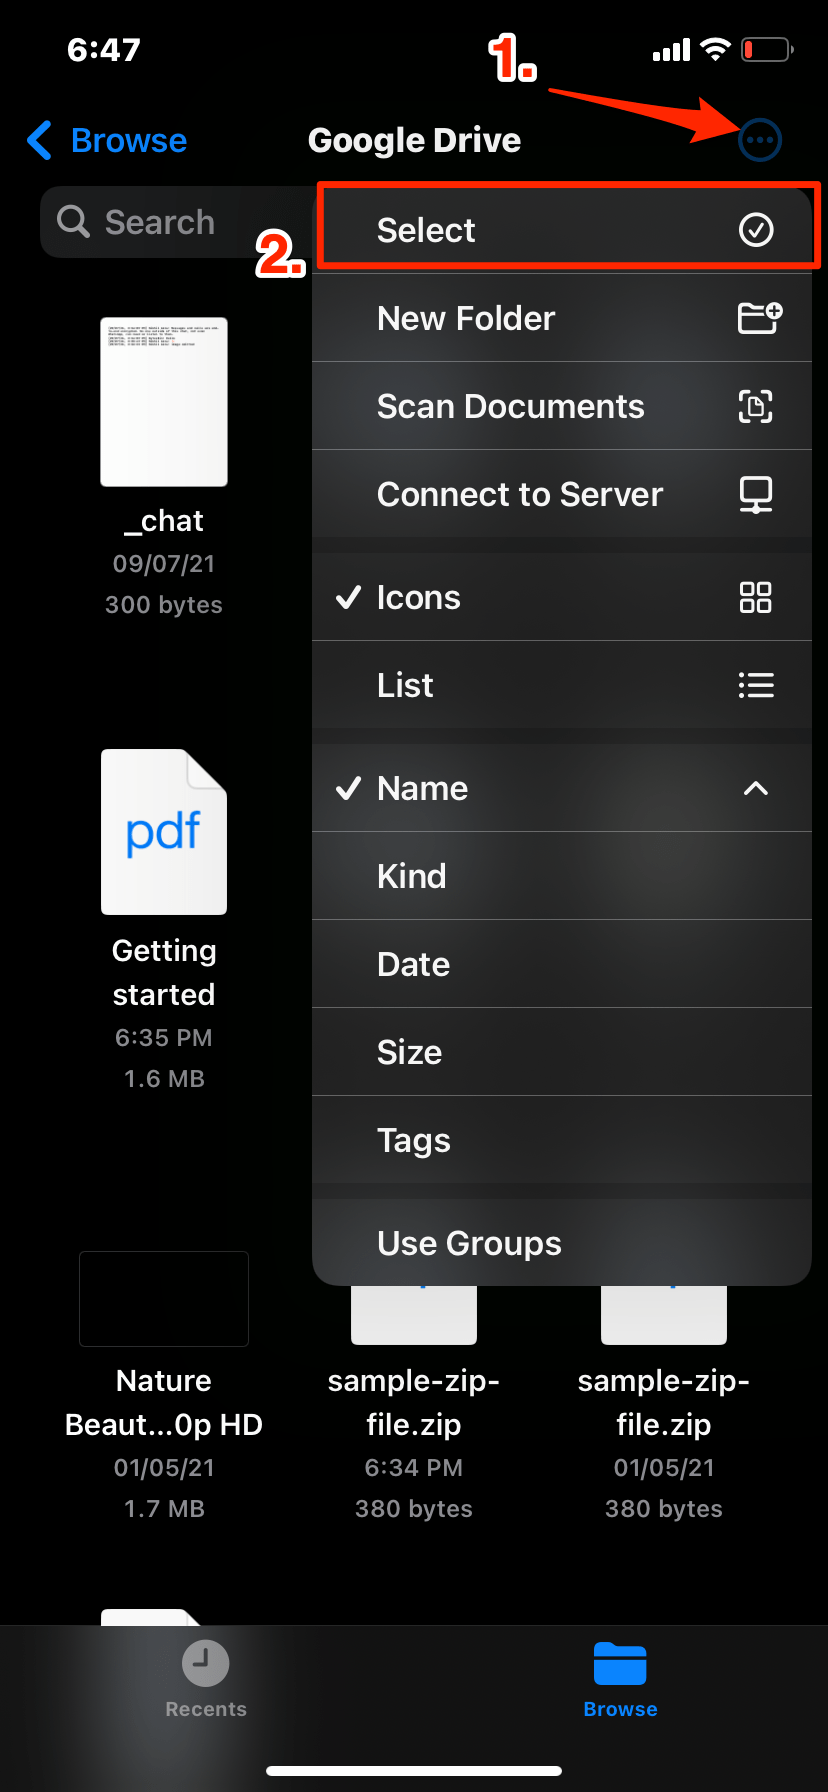Tap the Icons grid view icon
The width and height of the screenshot is (828, 1792).
(x=756, y=598)
